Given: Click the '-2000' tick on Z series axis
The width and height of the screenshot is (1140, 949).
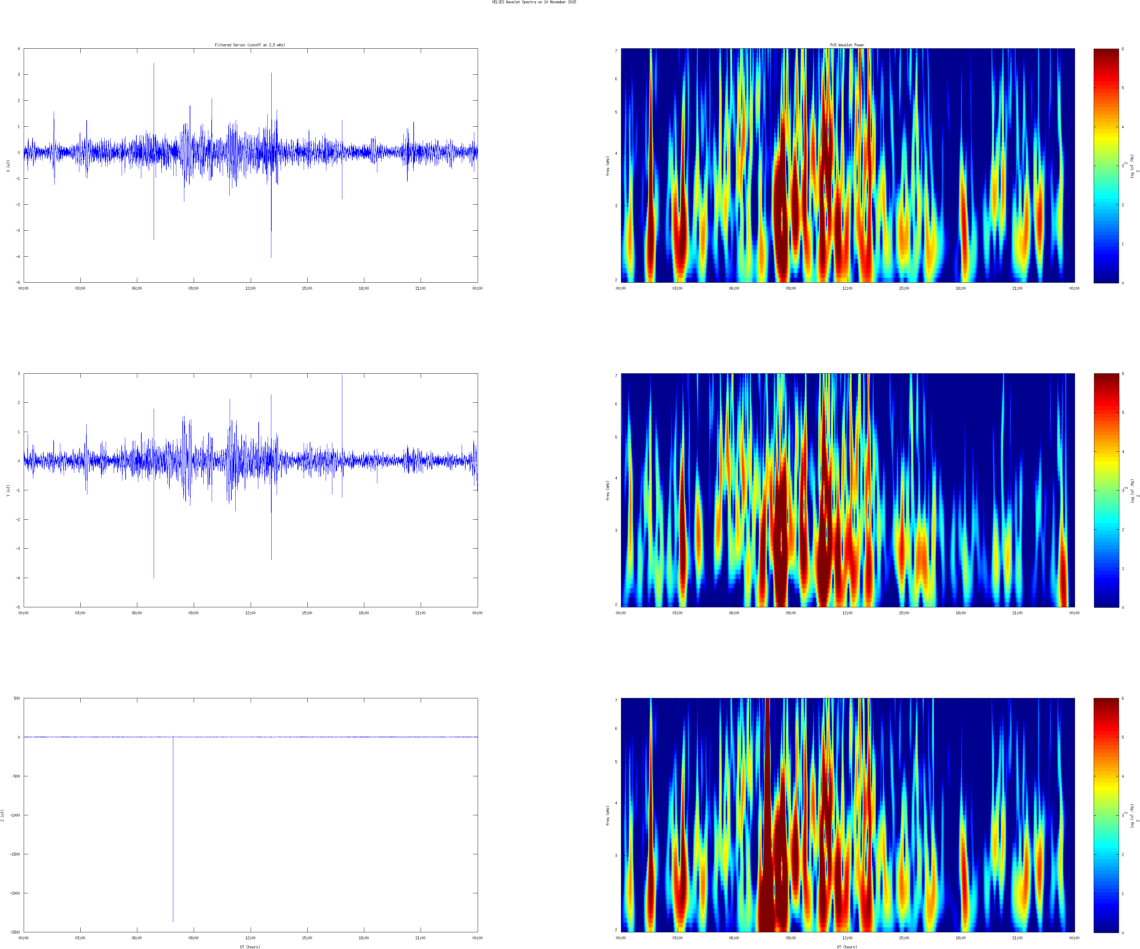Looking at the screenshot, I should pos(15,893).
